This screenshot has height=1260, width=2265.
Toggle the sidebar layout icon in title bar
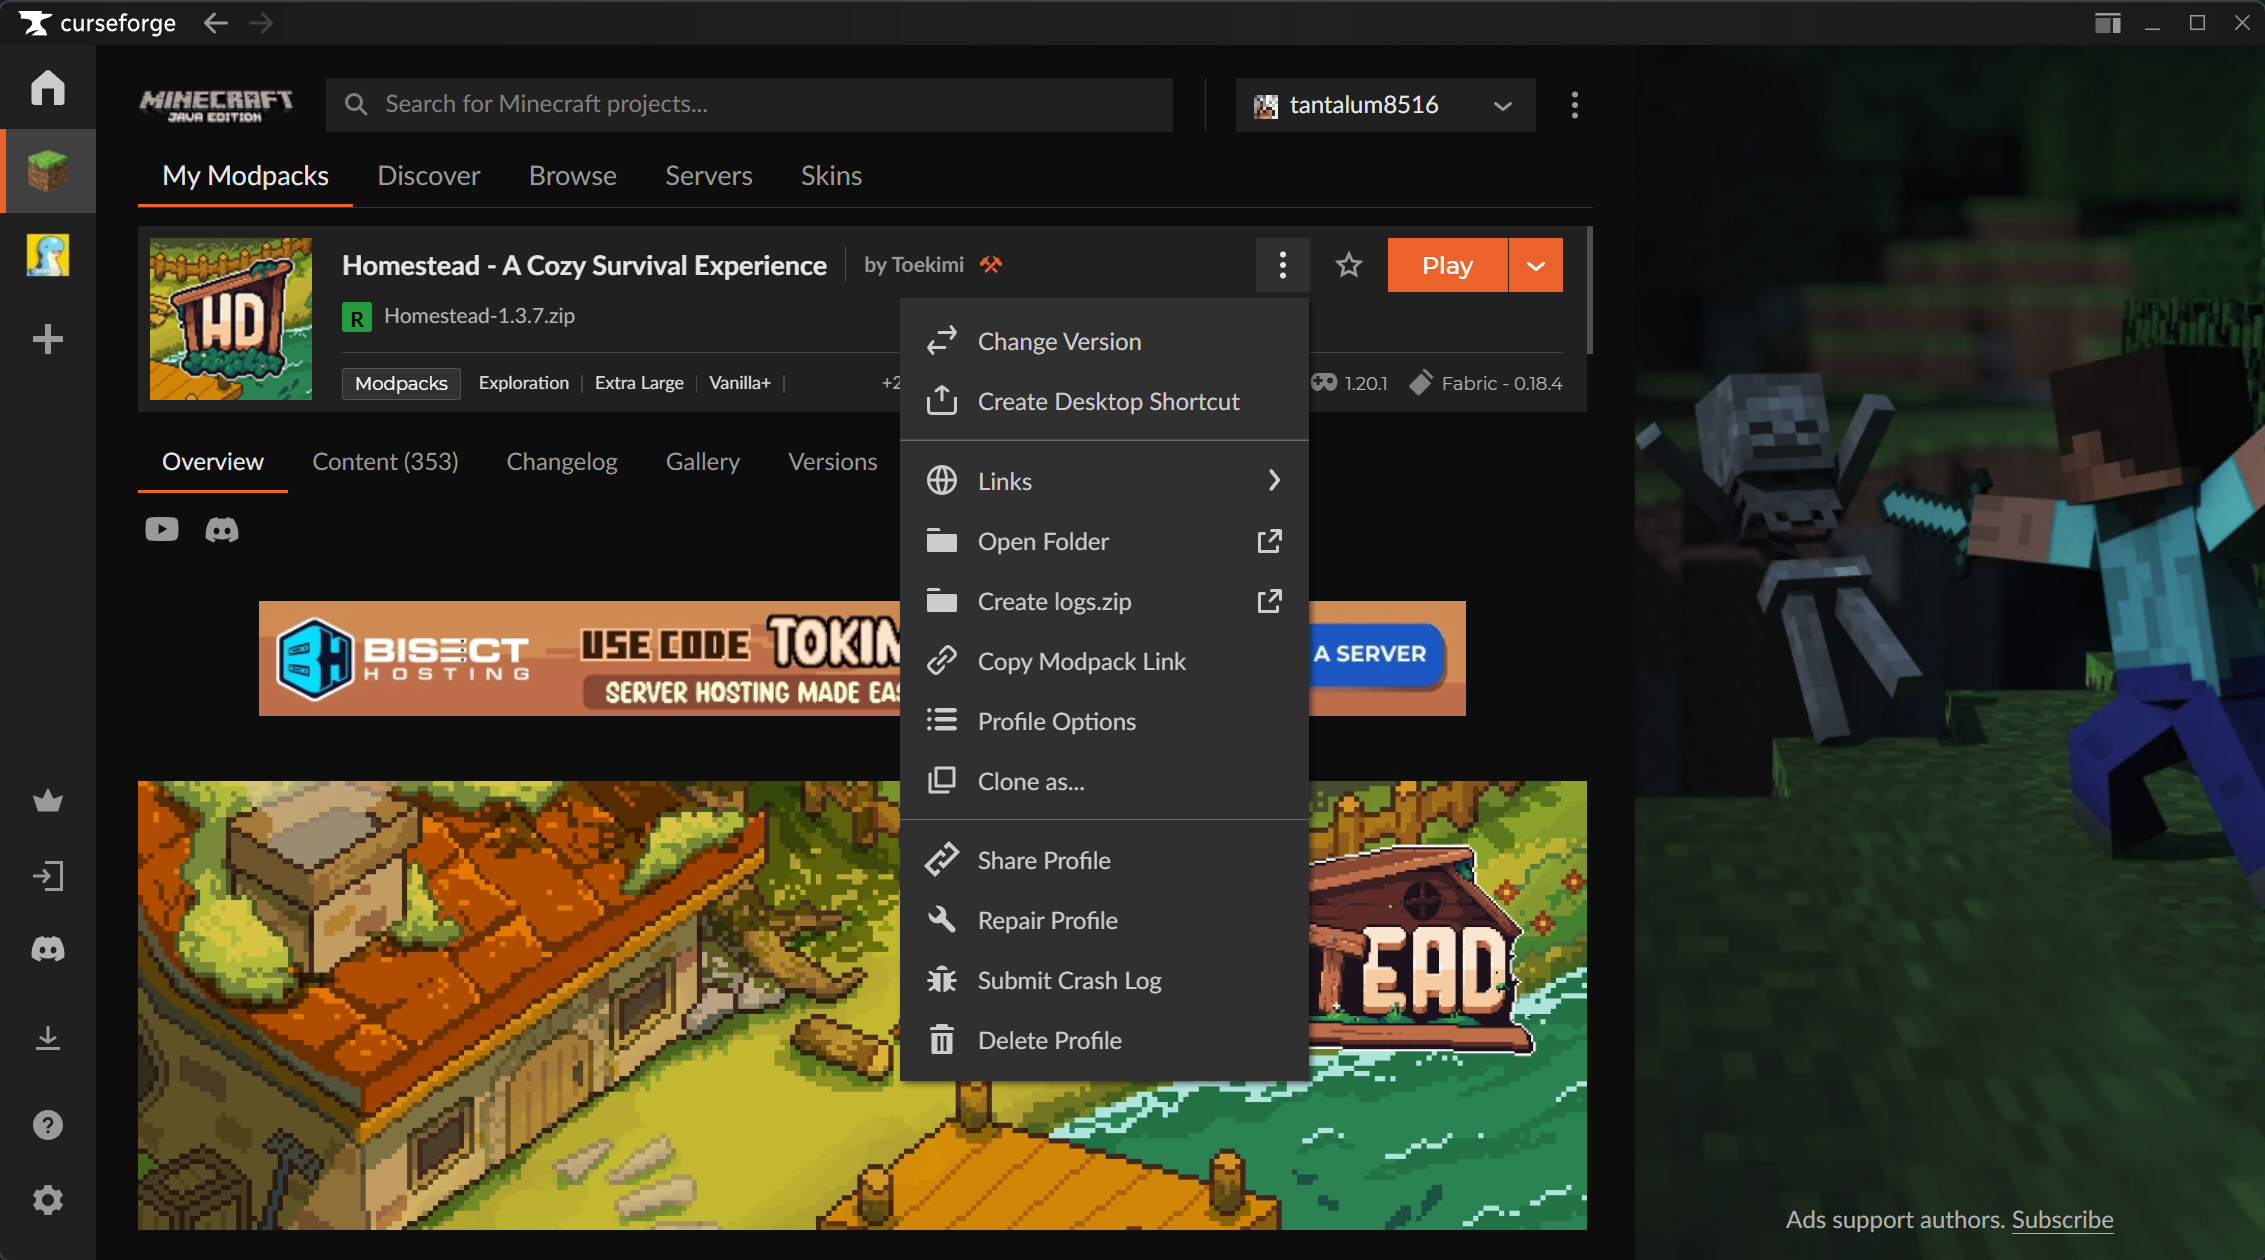point(2108,23)
